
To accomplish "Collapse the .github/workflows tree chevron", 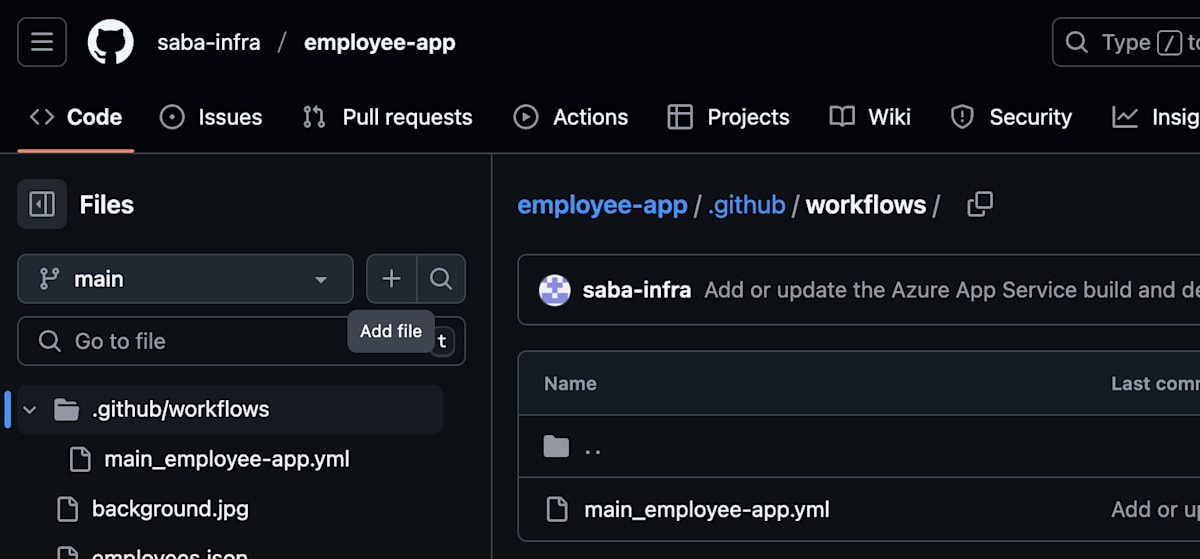I will [x=30, y=409].
